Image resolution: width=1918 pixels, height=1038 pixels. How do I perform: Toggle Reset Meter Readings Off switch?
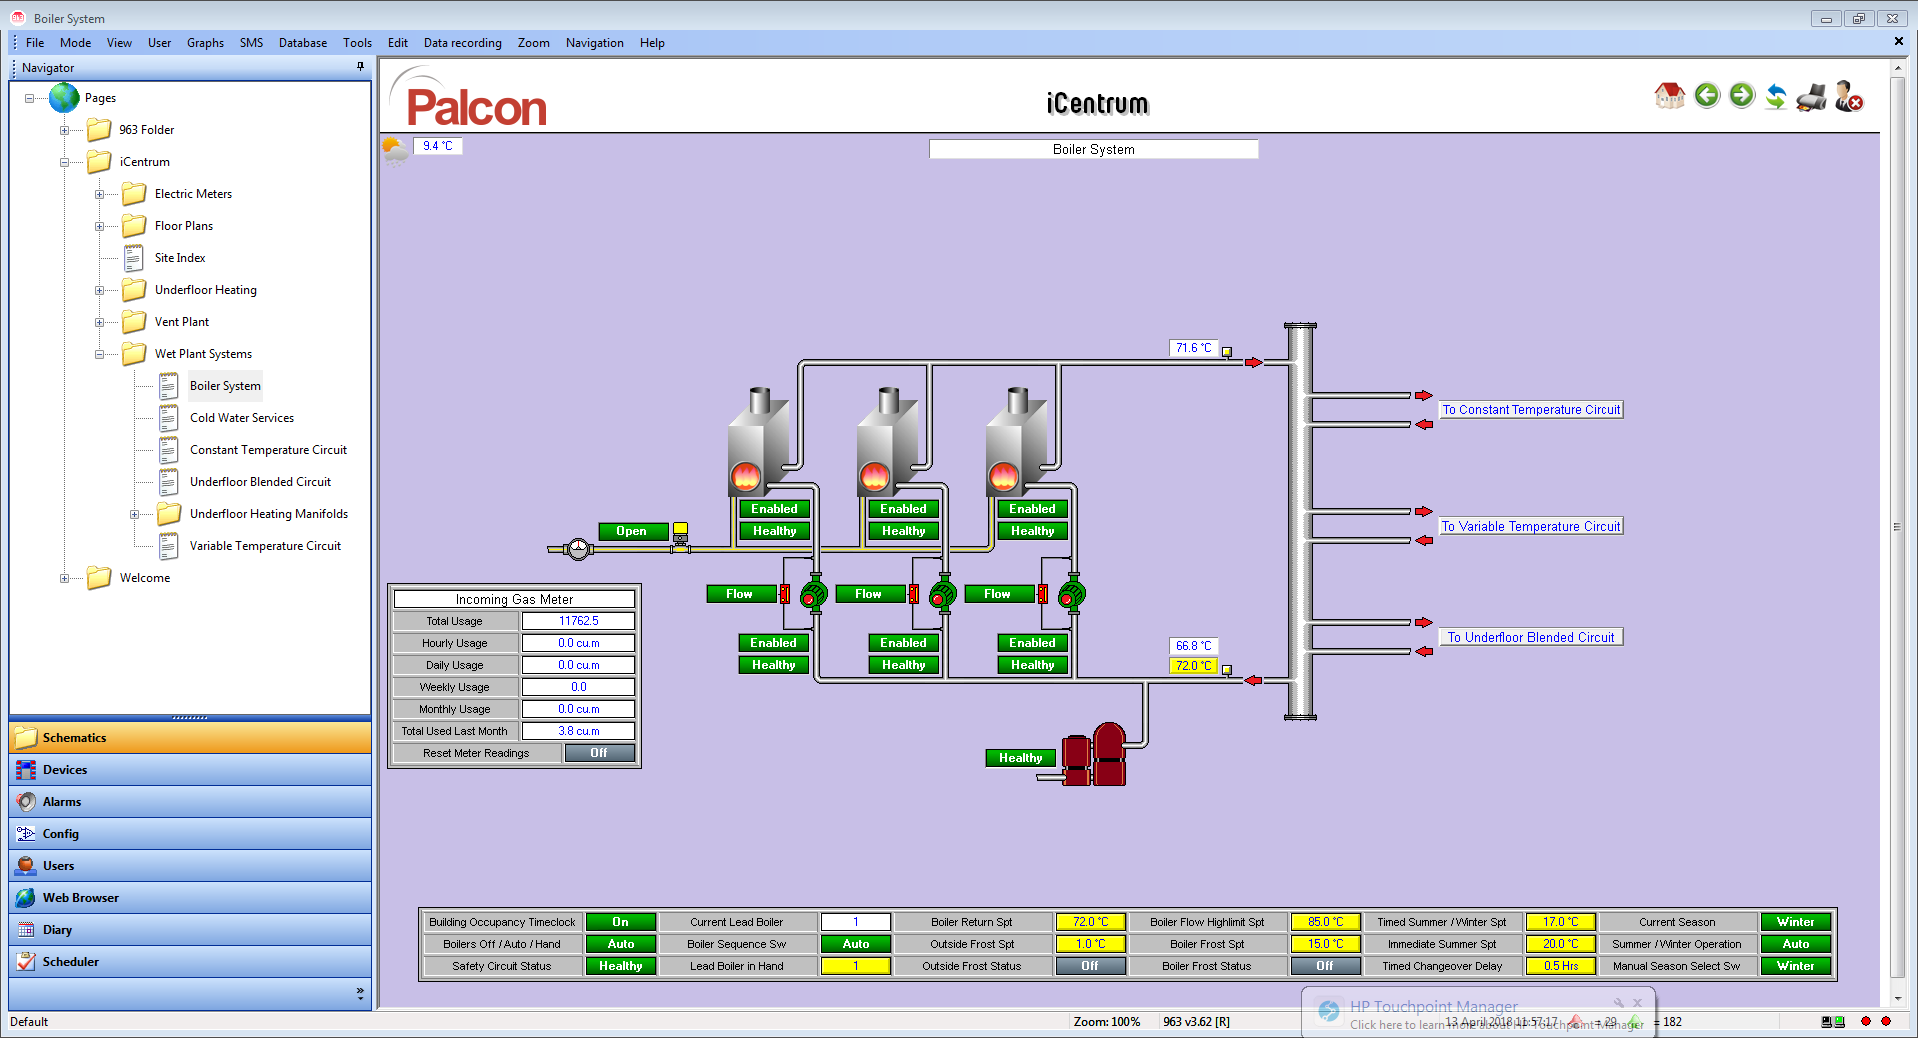coord(599,753)
